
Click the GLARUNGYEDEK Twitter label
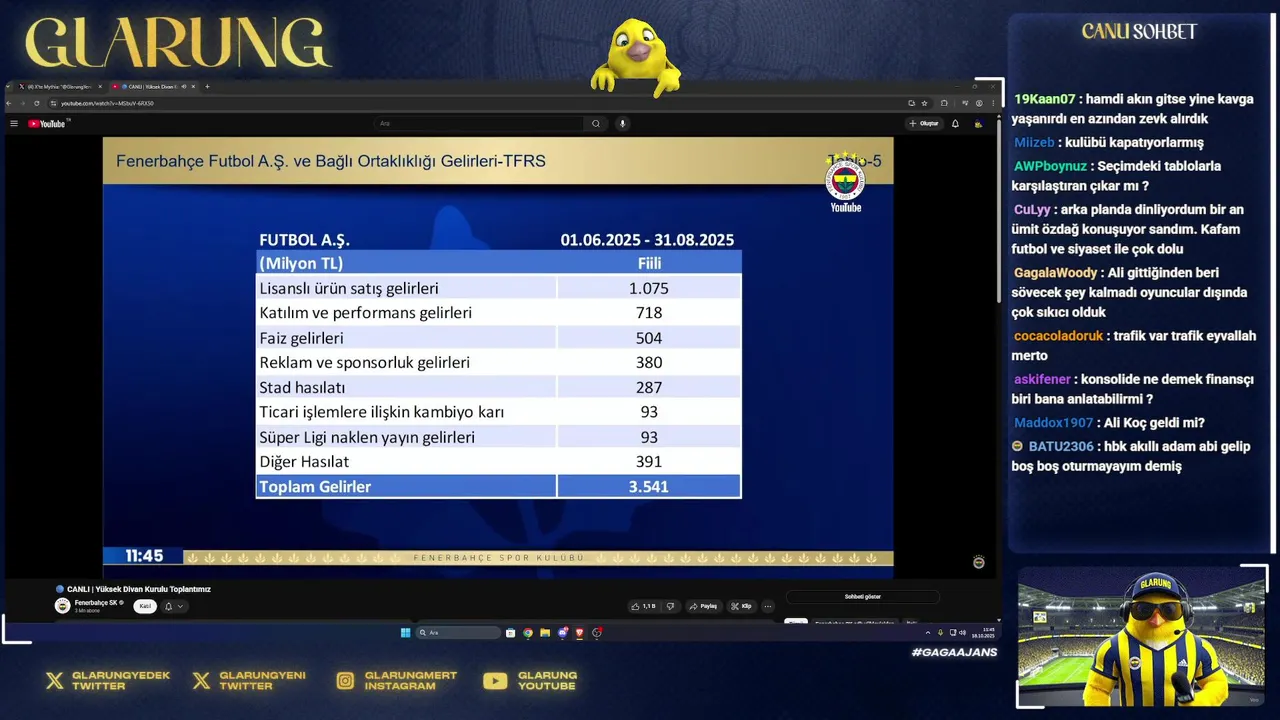point(121,681)
